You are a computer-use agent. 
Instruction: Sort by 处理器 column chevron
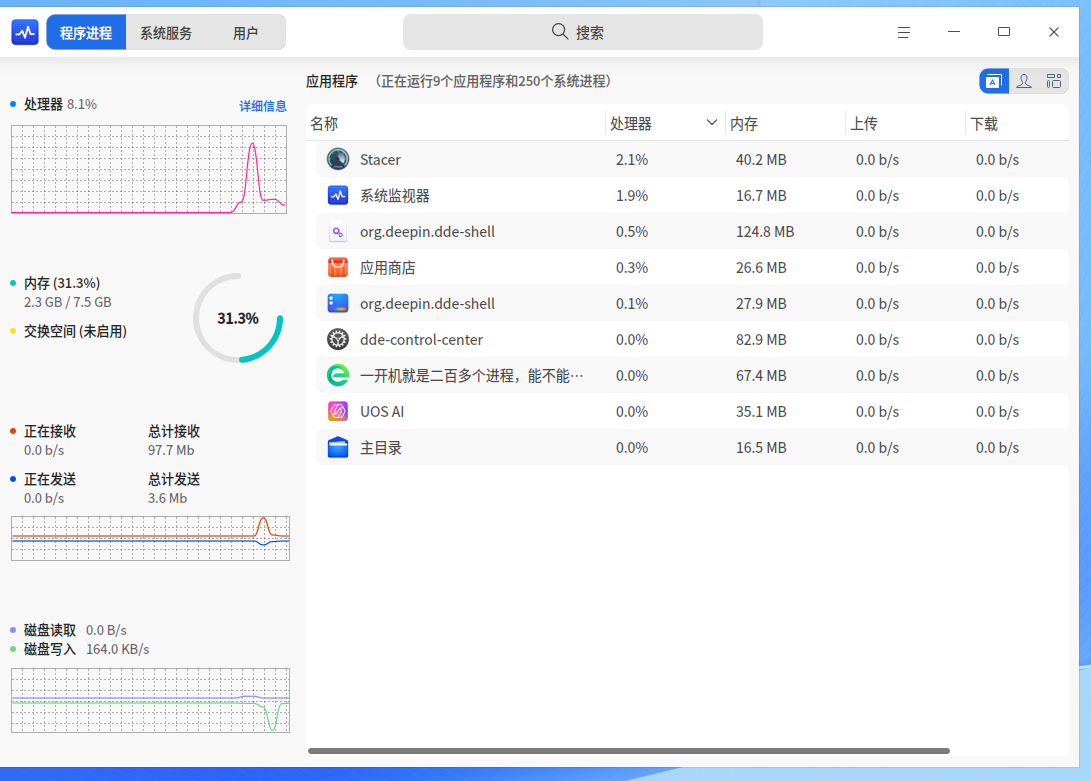pyautogui.click(x=711, y=123)
